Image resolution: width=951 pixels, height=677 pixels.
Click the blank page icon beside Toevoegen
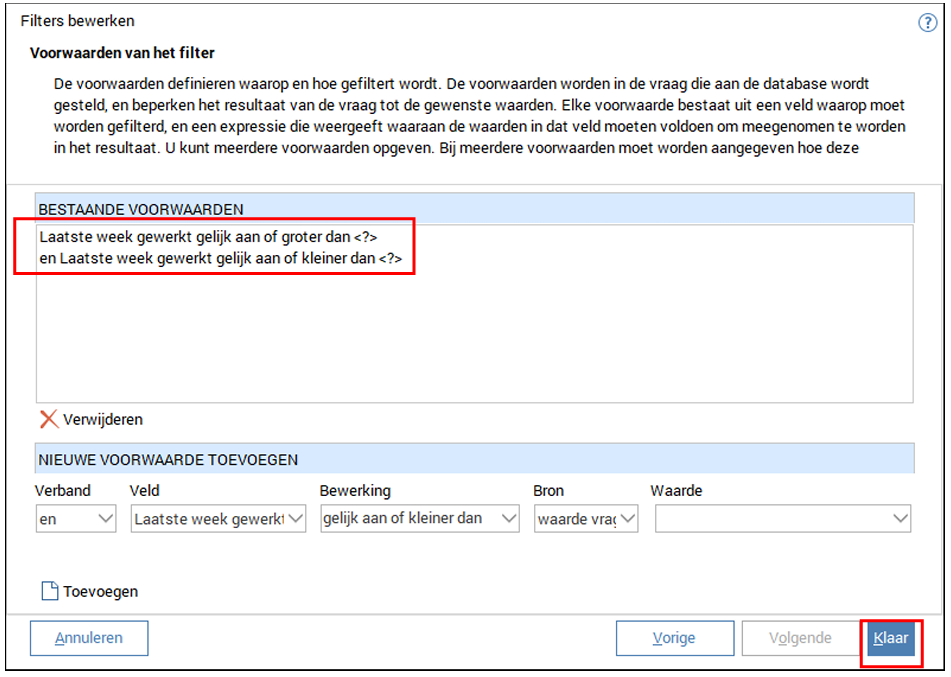(49, 591)
